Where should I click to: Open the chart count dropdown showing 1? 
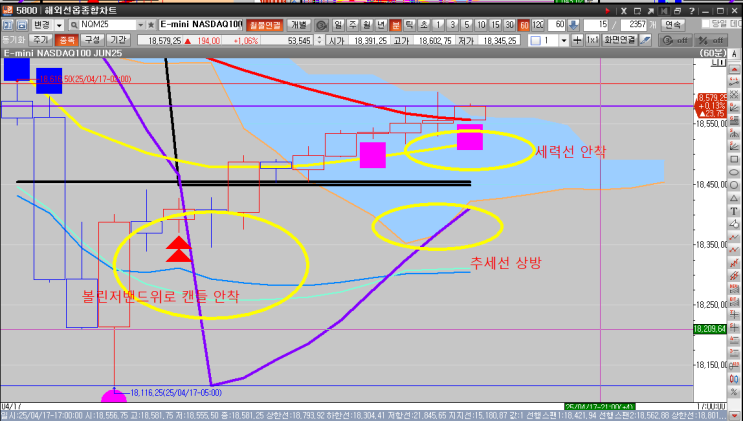click(563, 40)
